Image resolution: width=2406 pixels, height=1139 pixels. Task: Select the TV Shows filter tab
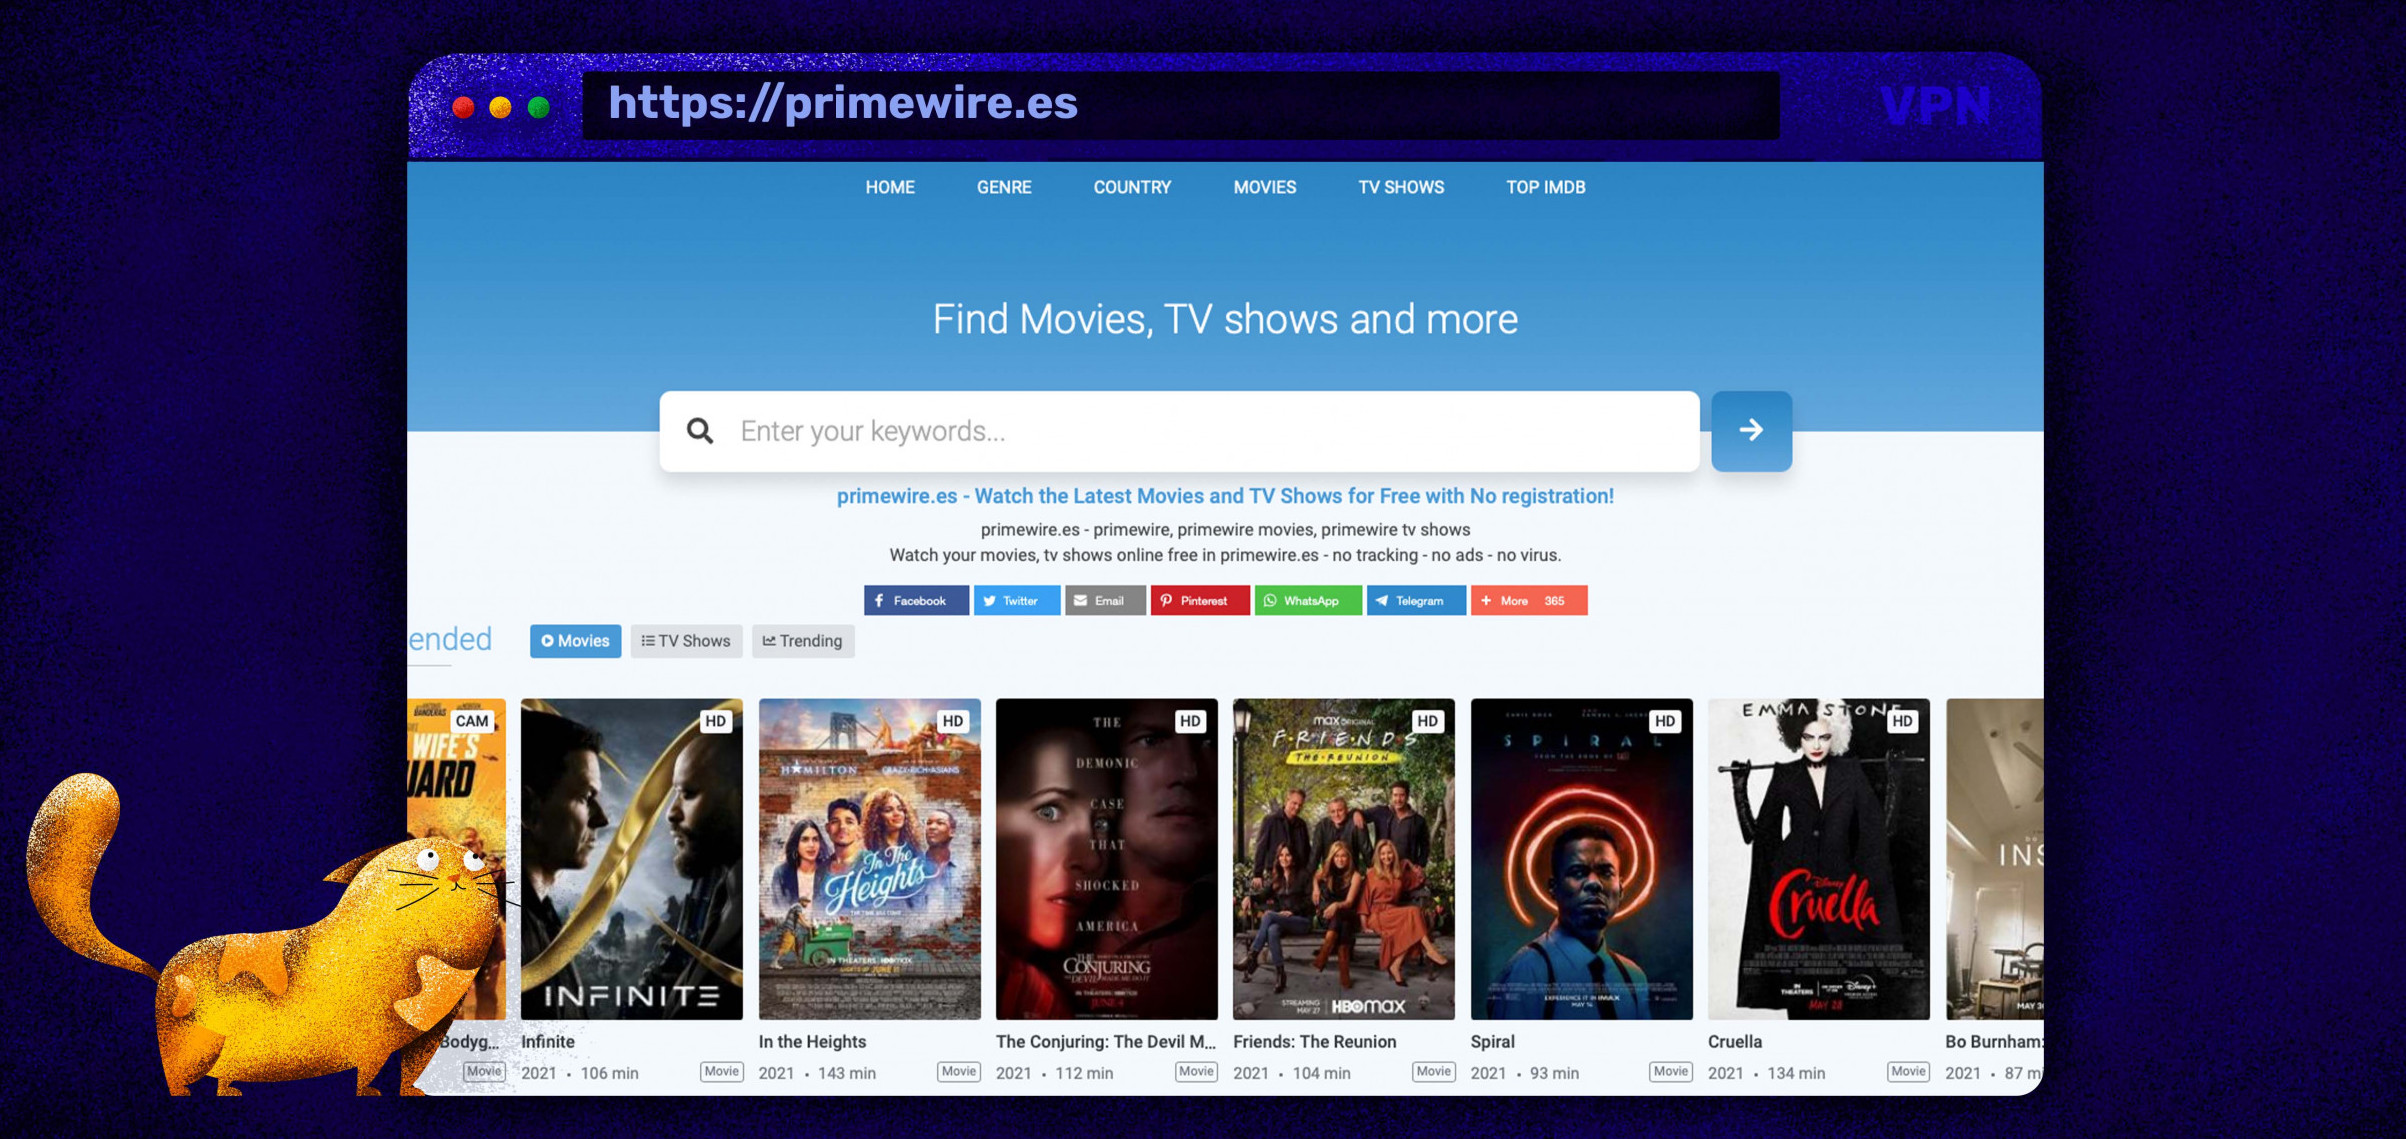[x=686, y=641]
